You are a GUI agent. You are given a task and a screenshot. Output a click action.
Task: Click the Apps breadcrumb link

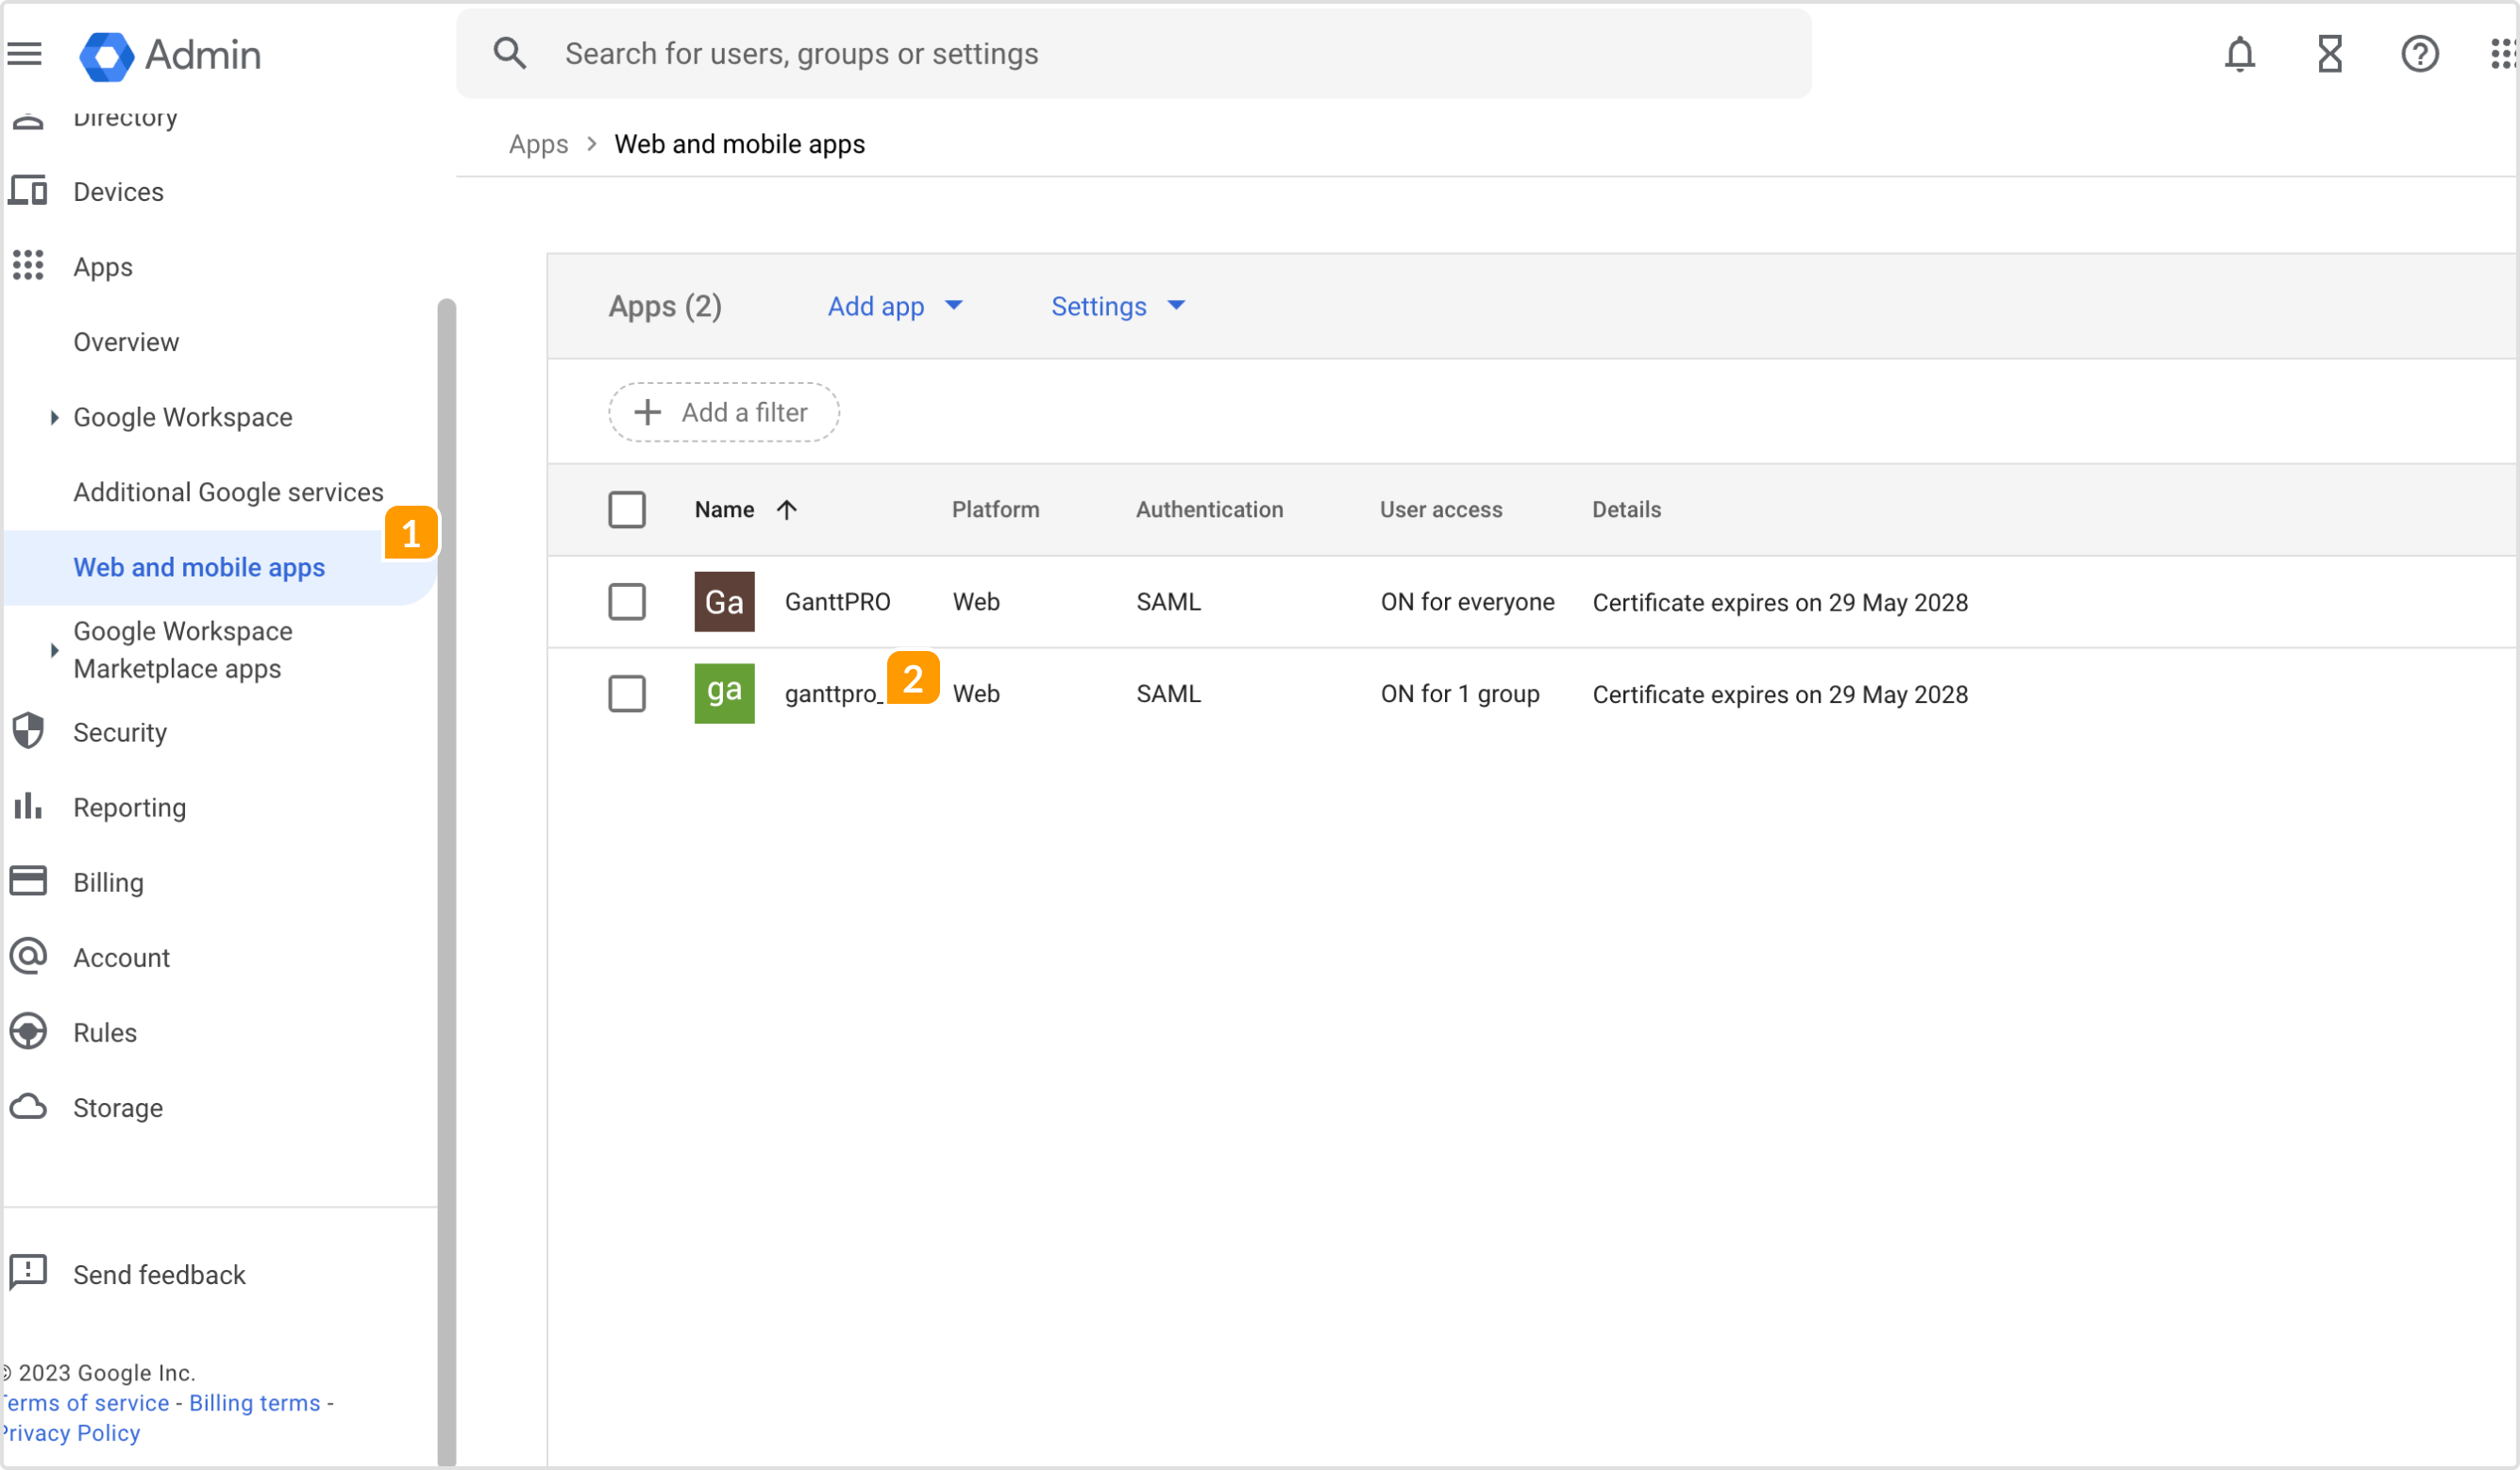click(x=538, y=144)
